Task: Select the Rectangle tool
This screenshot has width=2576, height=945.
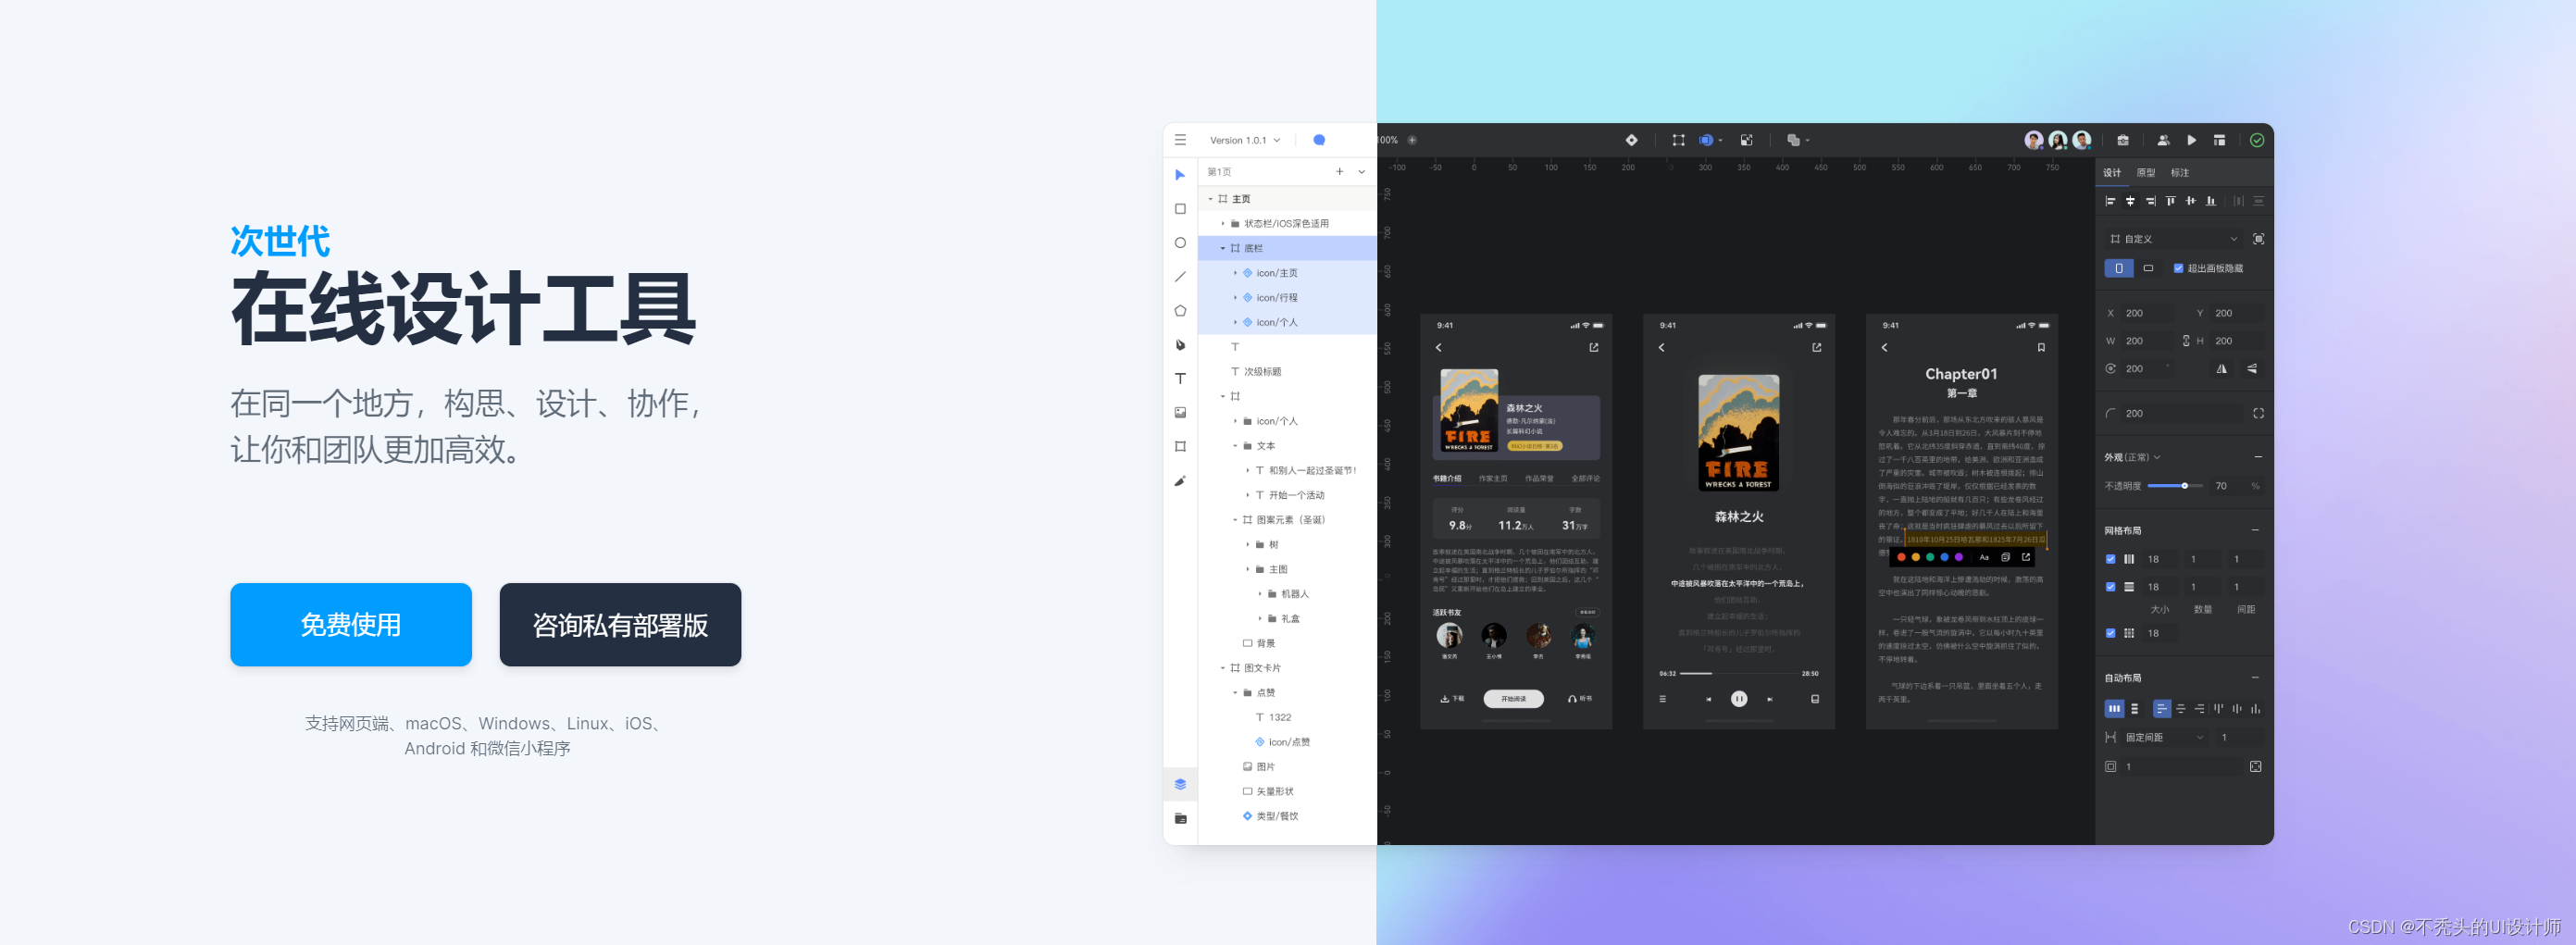Action: (1180, 209)
